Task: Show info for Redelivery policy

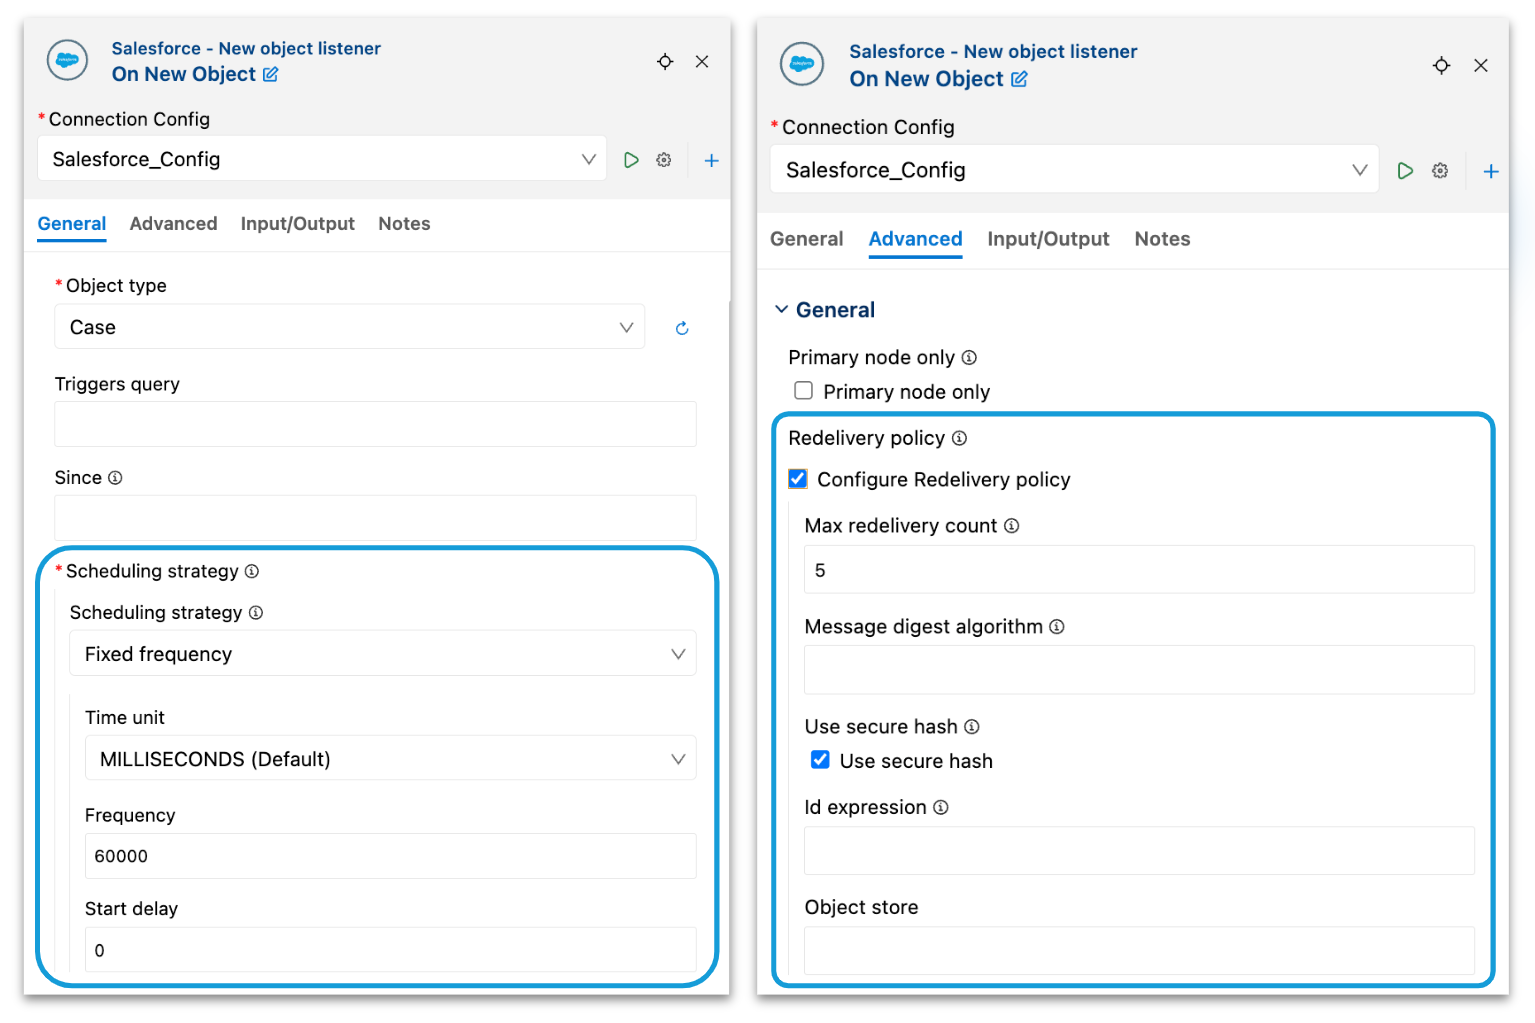Action: [x=959, y=438]
